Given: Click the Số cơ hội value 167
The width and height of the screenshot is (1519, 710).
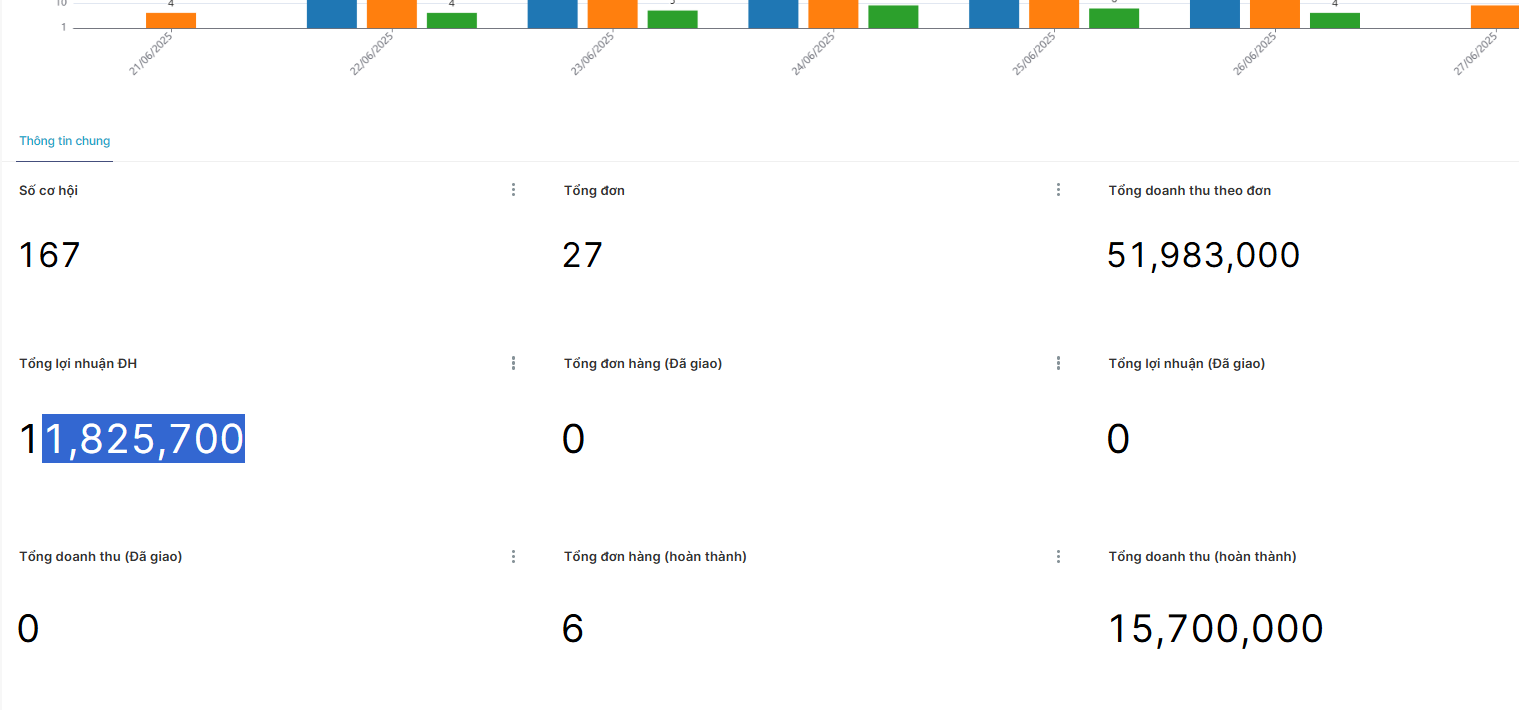Looking at the screenshot, I should (49, 255).
